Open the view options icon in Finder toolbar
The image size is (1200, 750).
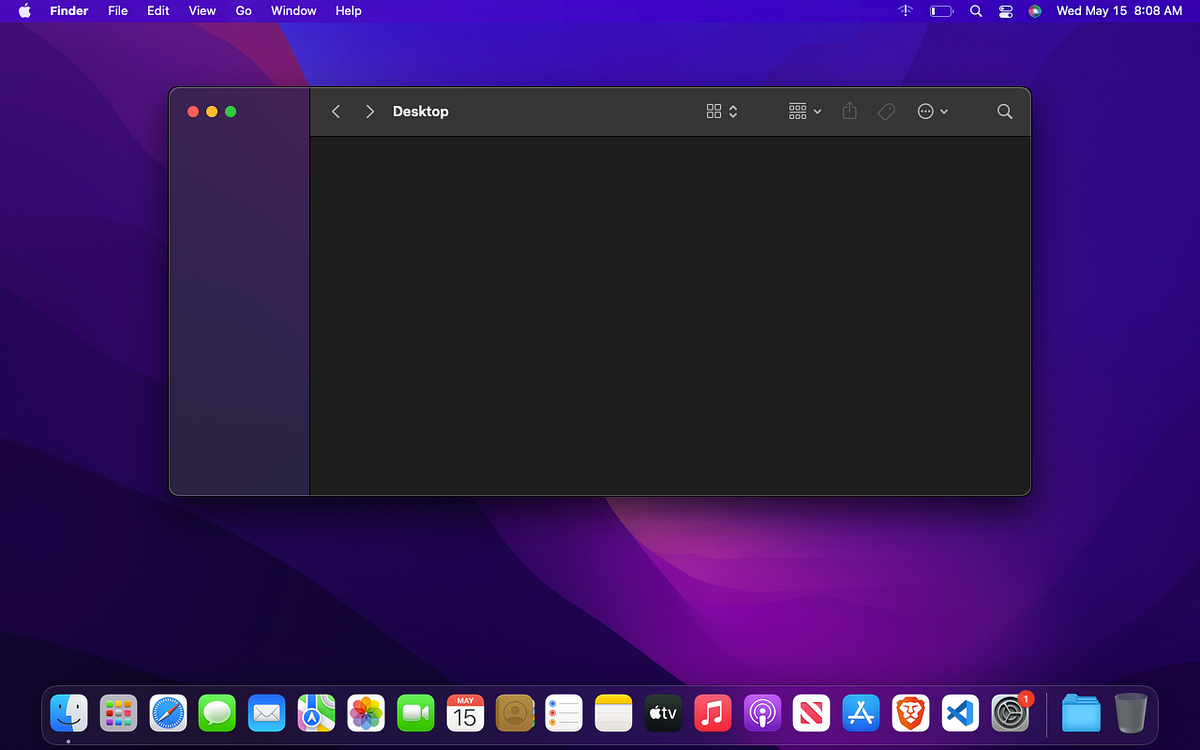coord(714,111)
